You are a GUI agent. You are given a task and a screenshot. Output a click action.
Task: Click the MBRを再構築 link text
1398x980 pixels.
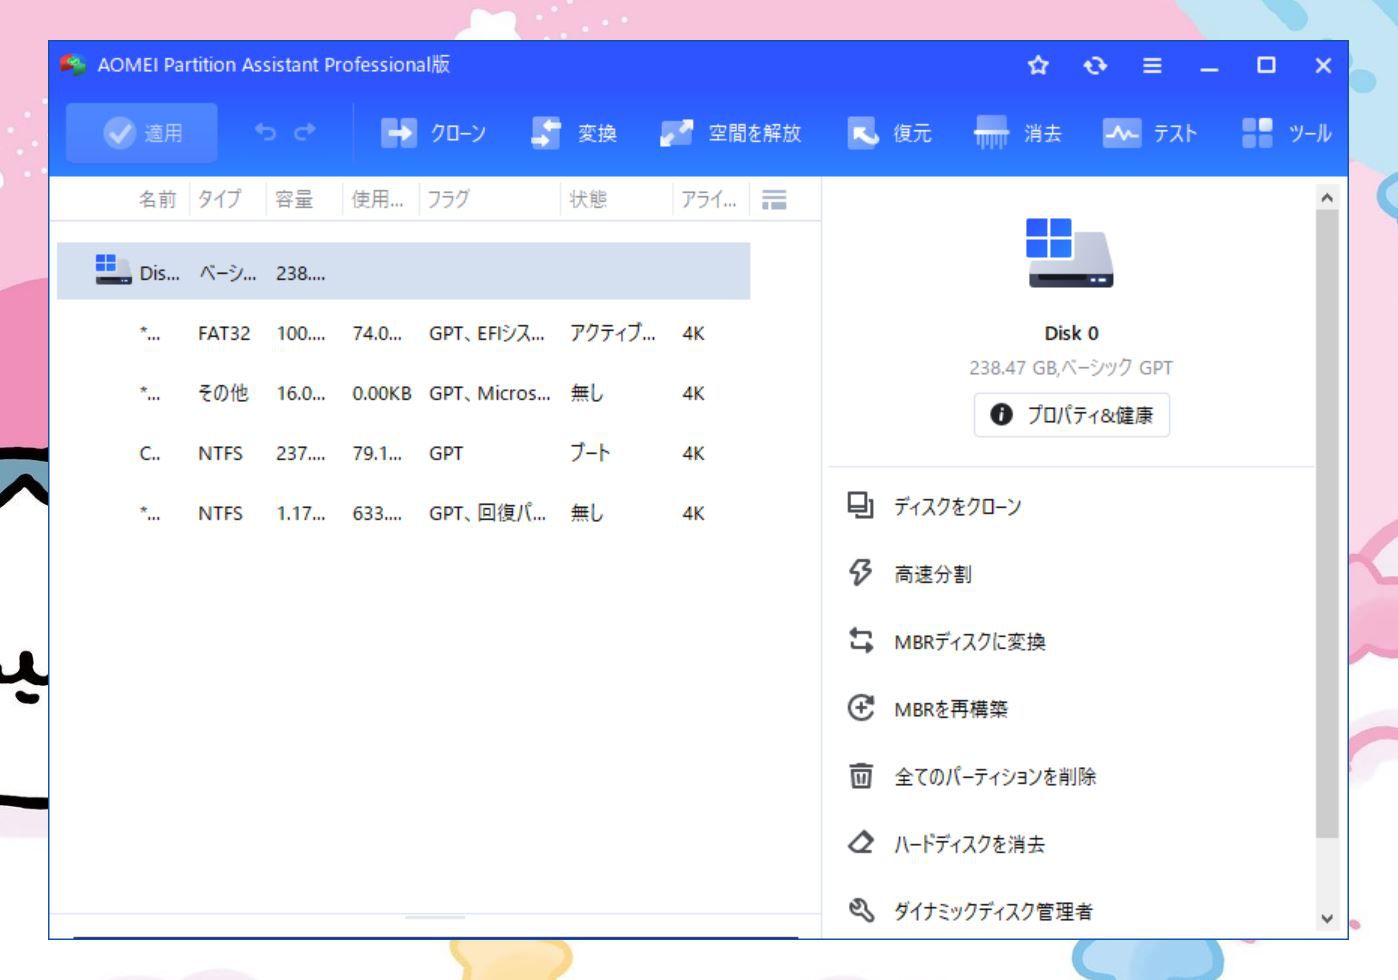(x=951, y=709)
